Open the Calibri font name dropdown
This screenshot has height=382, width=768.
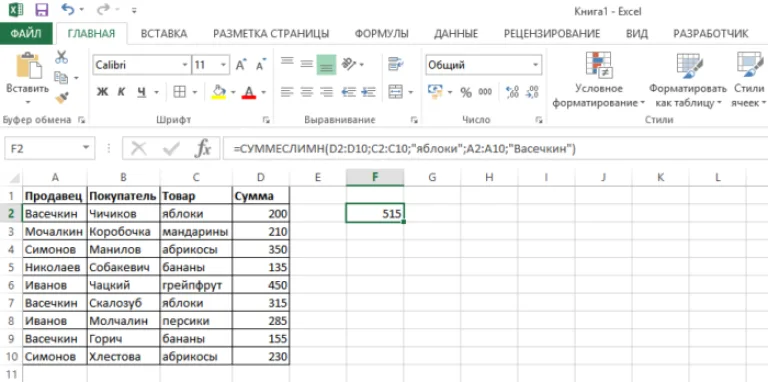point(185,65)
